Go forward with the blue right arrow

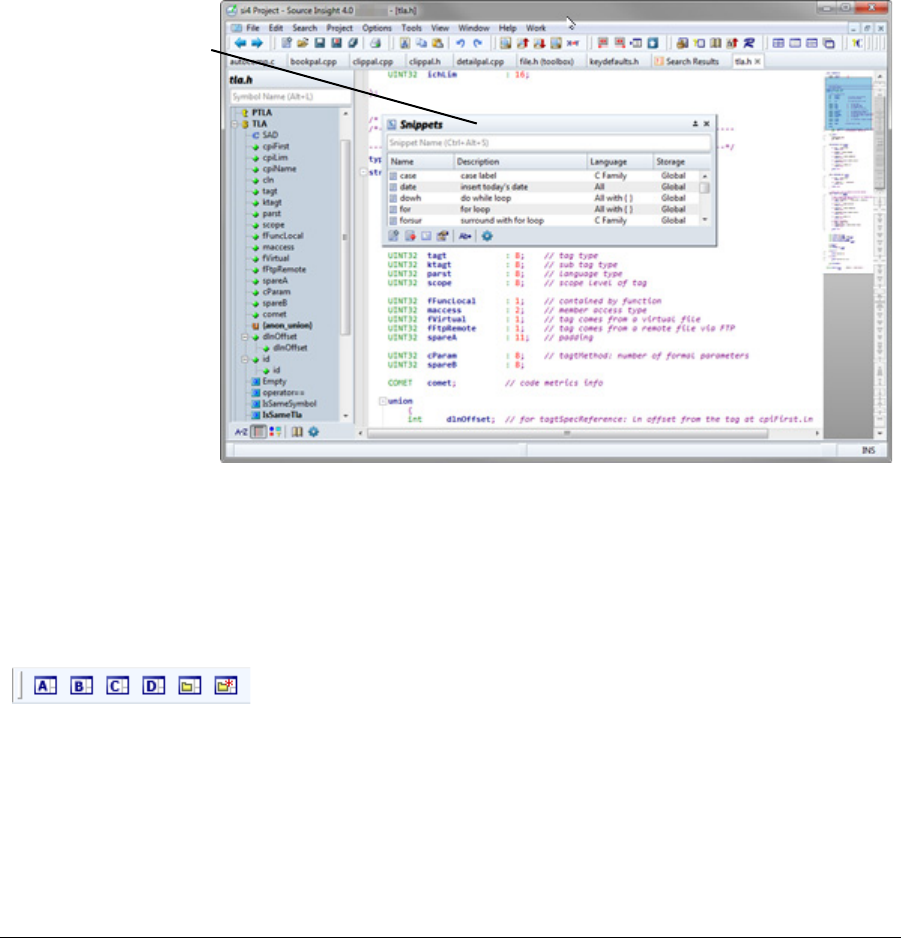(257, 43)
